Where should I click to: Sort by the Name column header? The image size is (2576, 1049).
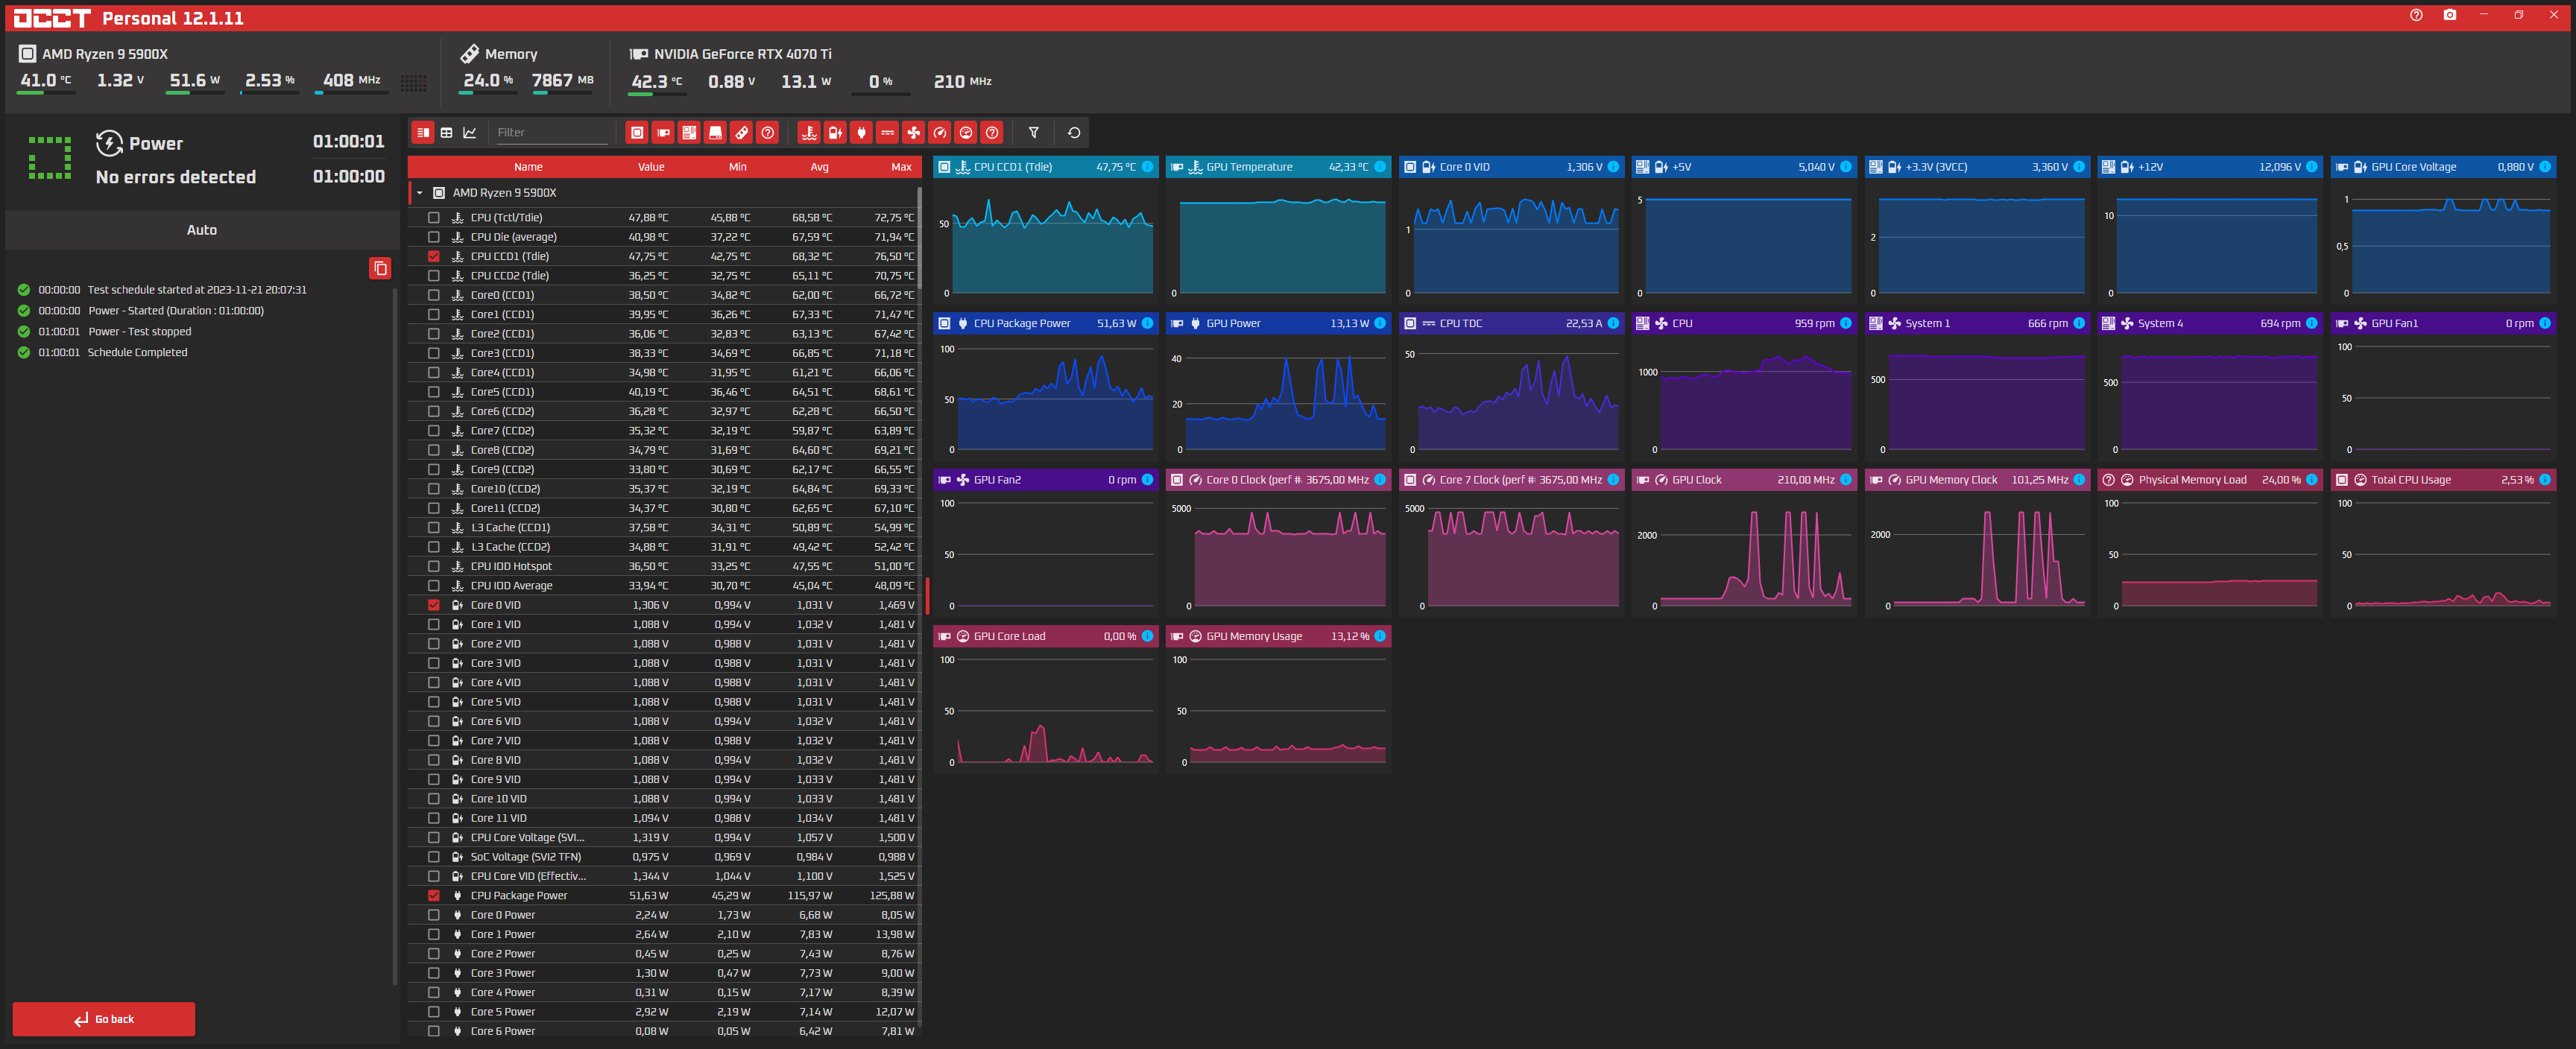point(528,167)
